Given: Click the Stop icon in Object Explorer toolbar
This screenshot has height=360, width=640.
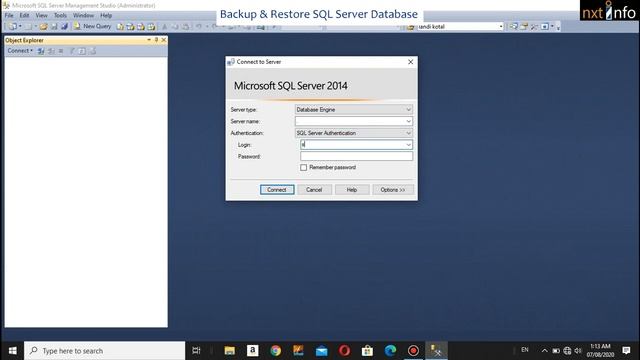Looking at the screenshot, I should pyautogui.click(x=61, y=51).
